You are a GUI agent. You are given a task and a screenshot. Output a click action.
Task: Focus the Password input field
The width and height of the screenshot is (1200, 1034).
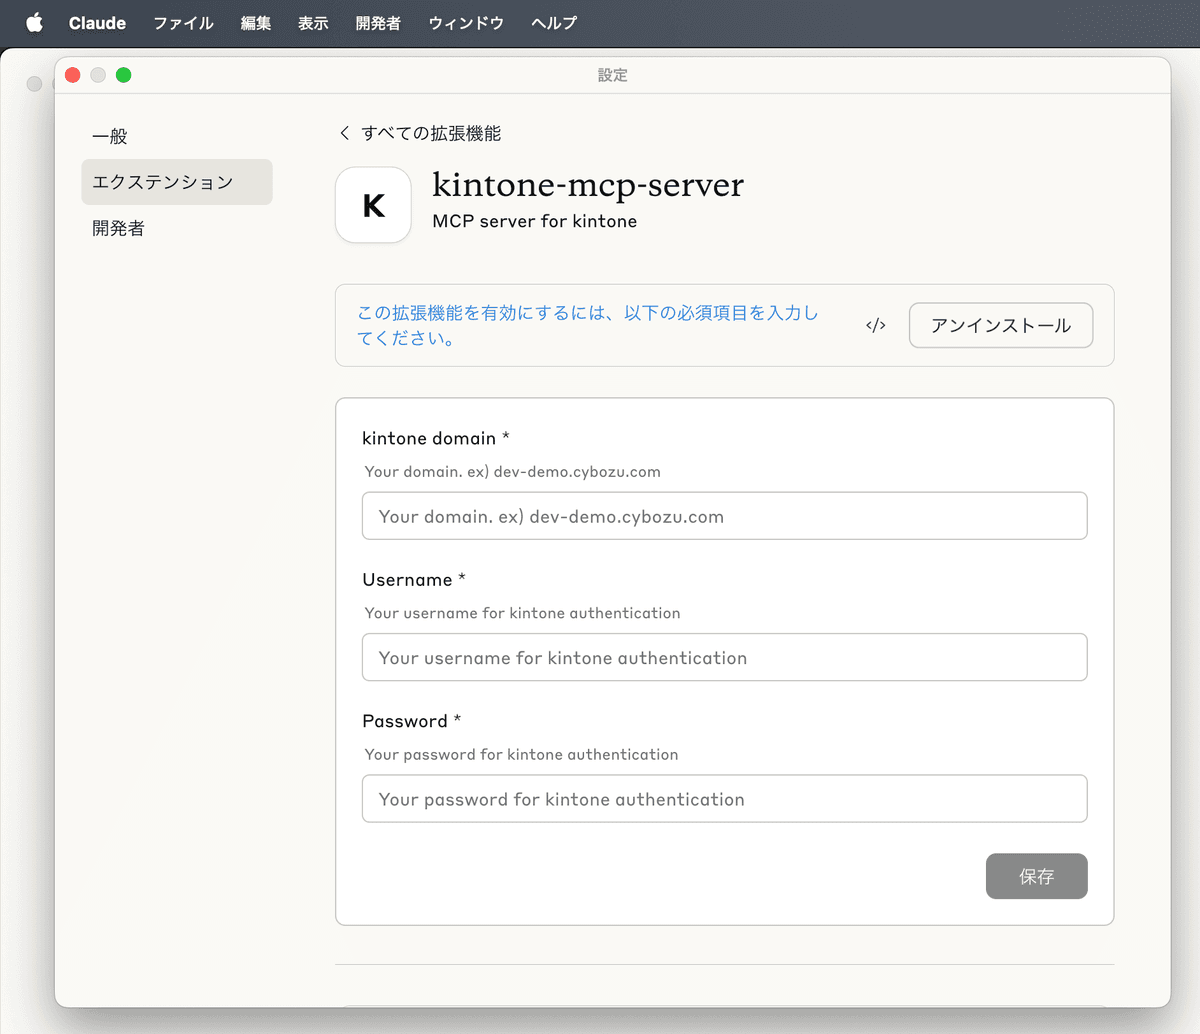click(x=725, y=799)
